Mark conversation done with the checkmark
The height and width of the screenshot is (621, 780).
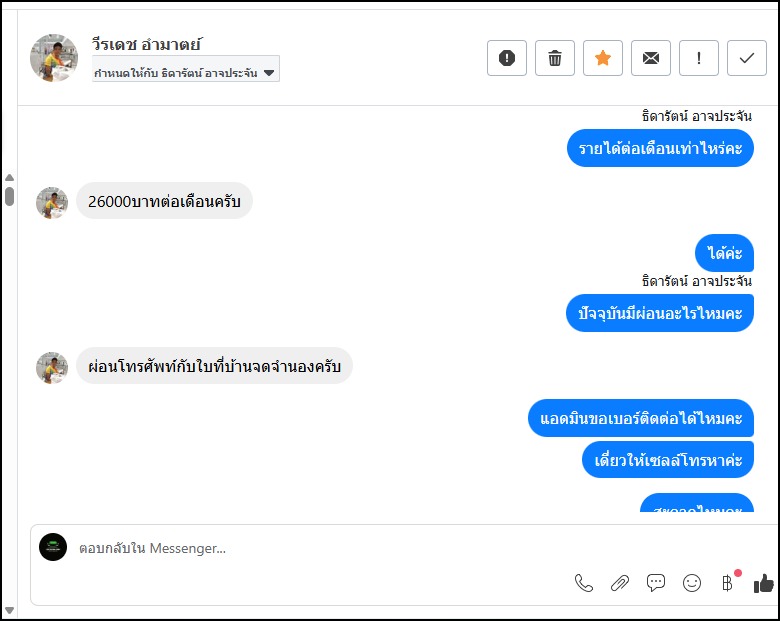(x=747, y=58)
